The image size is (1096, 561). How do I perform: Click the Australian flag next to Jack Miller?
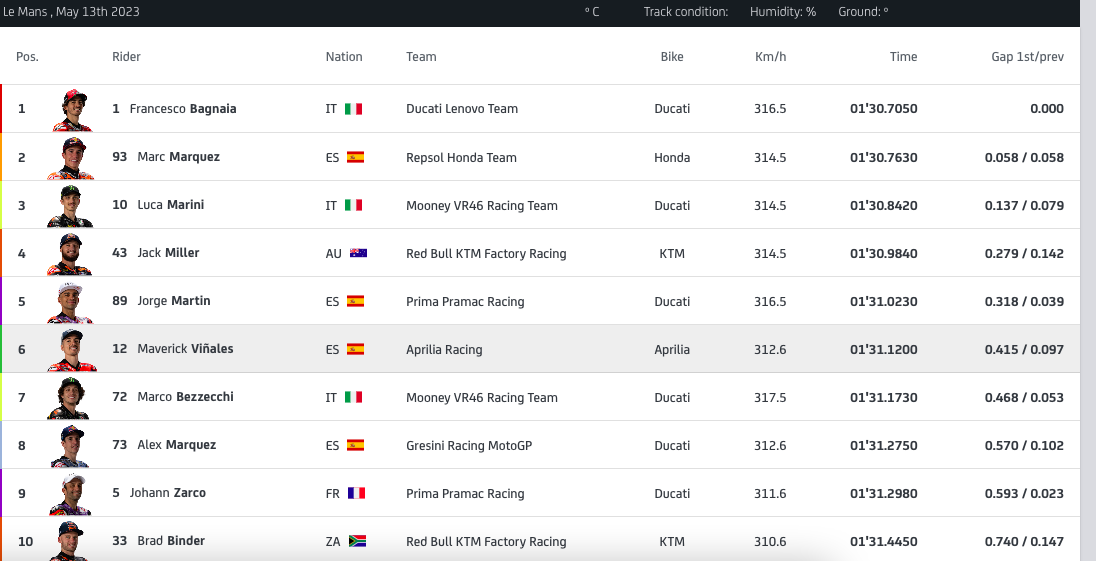point(358,253)
